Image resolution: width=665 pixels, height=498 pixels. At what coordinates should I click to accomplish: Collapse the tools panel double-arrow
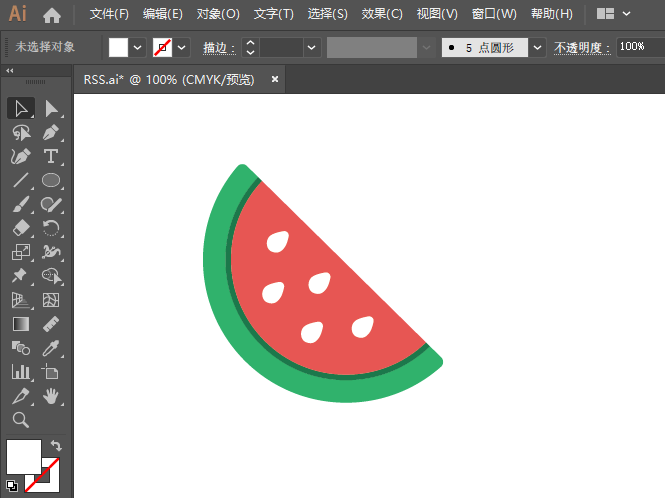pyautogui.click(x=10, y=71)
